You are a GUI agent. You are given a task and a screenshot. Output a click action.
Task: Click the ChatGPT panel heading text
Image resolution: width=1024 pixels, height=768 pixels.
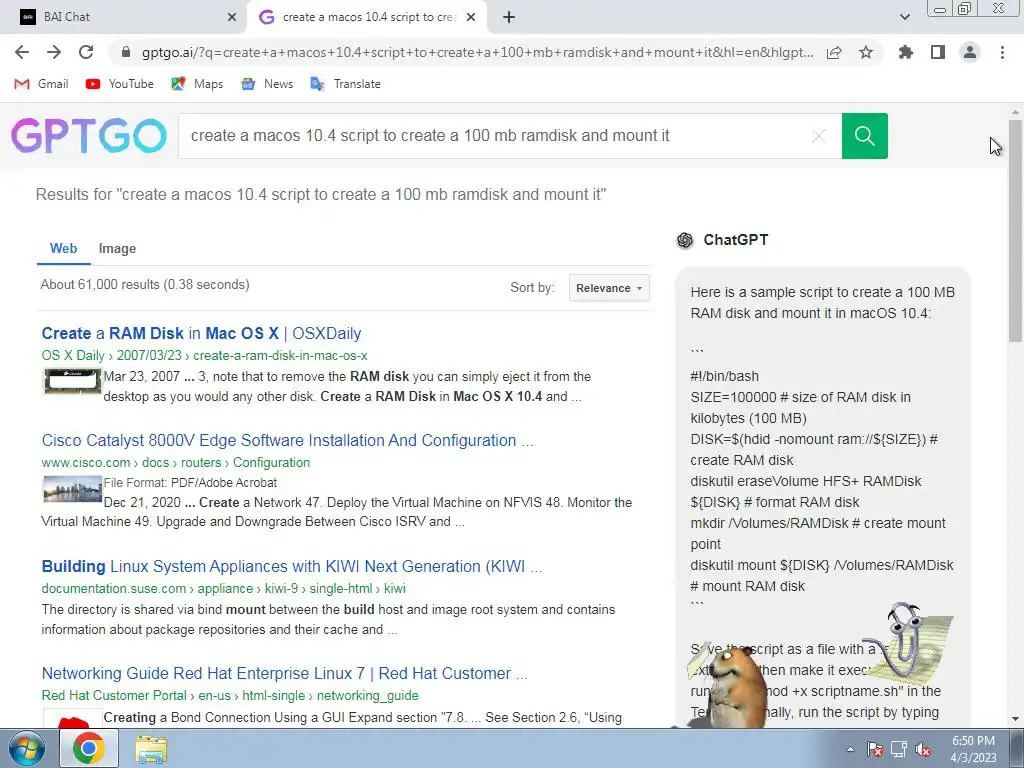[x=735, y=240]
